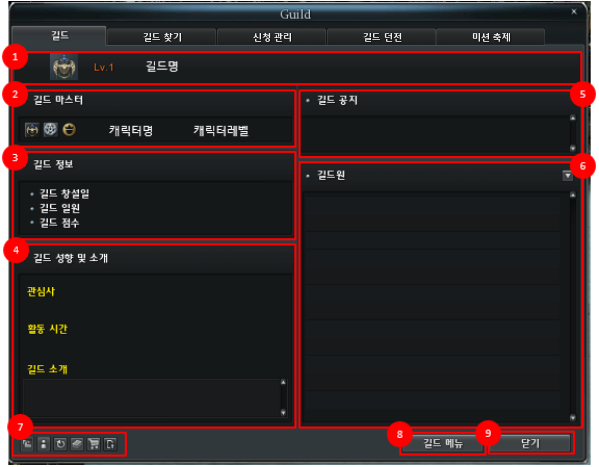This screenshot has height=467, width=599.
Task: Select the 길드 던전 tab
Action: [382, 37]
